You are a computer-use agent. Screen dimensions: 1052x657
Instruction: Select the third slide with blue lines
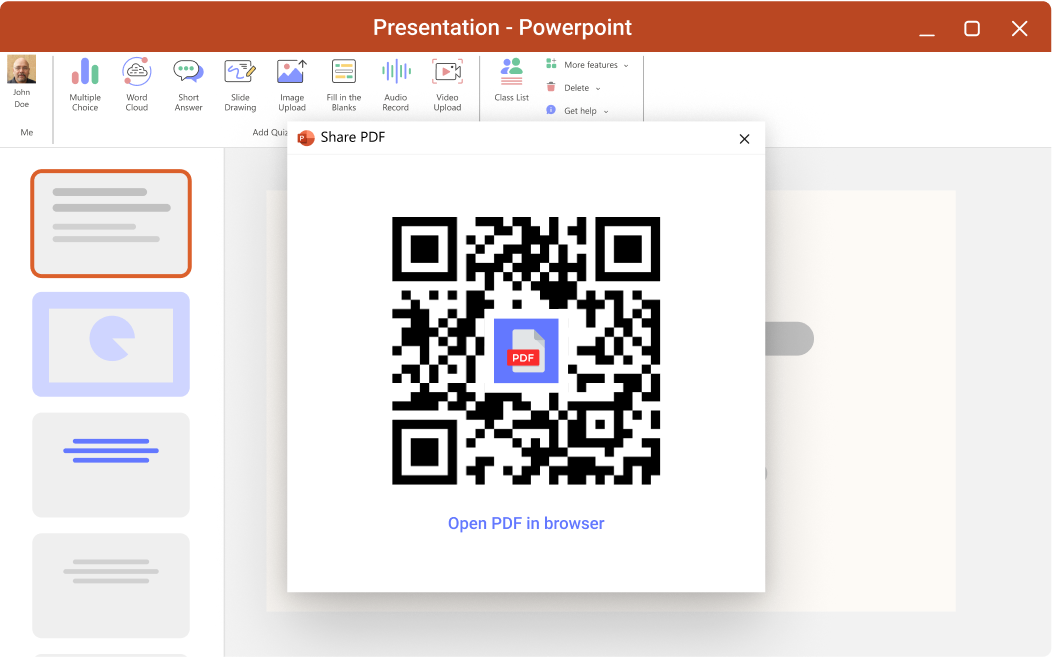[111, 465]
